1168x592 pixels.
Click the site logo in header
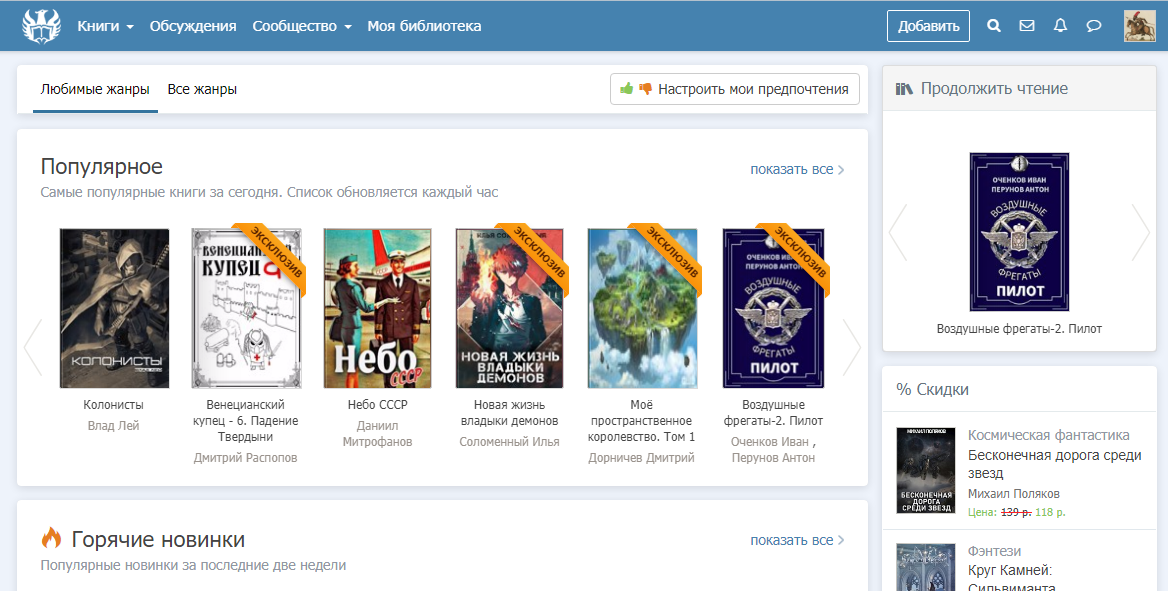[41, 26]
